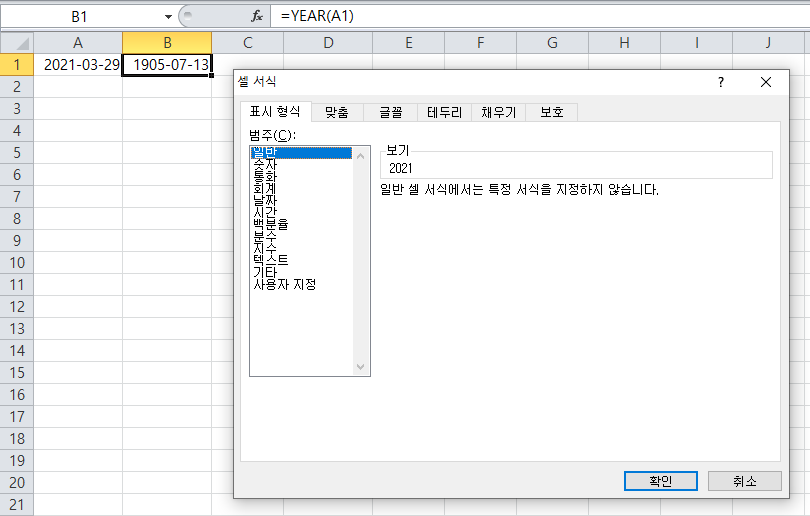Select column E header
Viewport: 810px width, 516px height.
click(x=409, y=42)
